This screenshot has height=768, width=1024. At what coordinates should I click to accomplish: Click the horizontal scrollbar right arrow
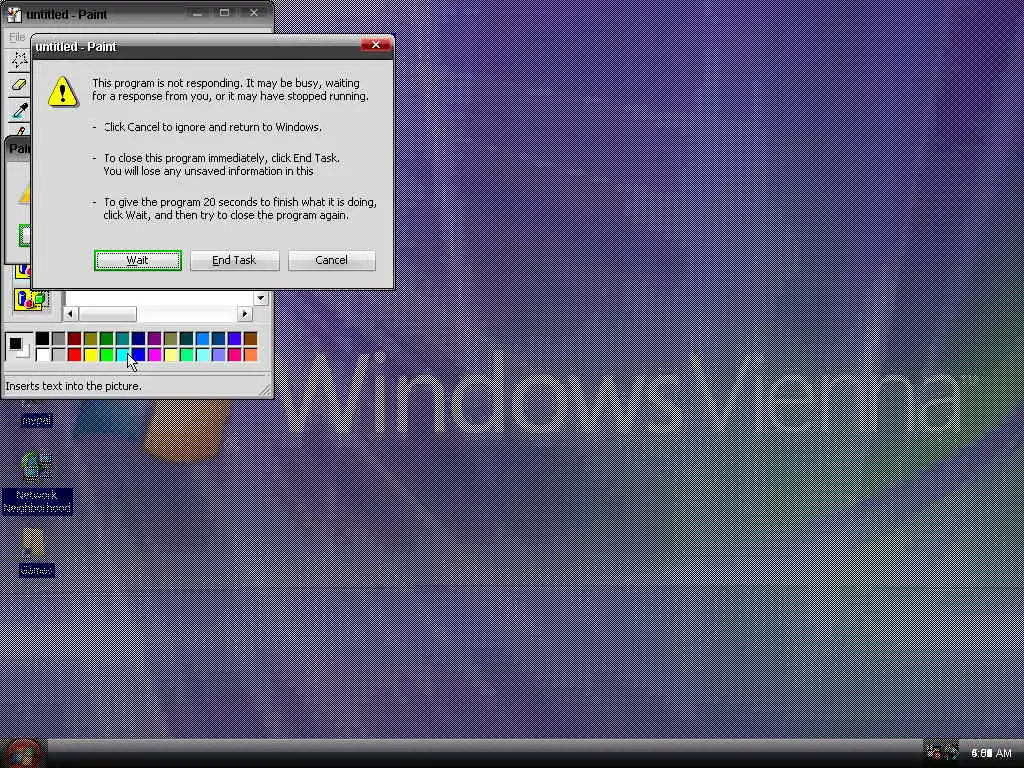(245, 314)
